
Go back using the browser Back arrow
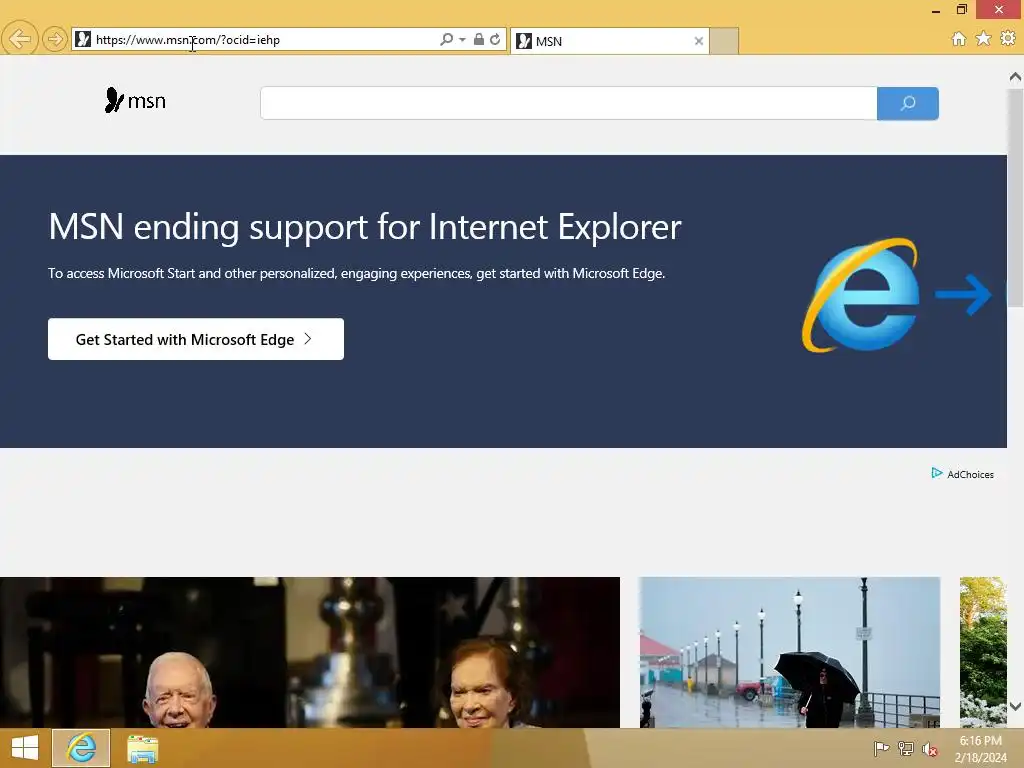click(x=20, y=39)
